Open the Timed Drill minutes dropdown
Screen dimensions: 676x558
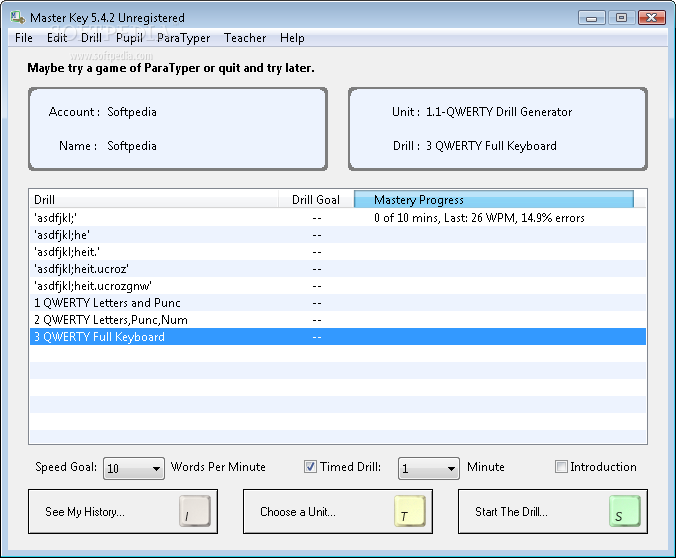click(429, 468)
